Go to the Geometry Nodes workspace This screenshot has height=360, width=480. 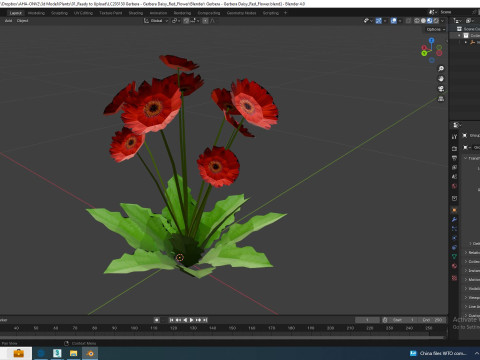pyautogui.click(x=241, y=13)
